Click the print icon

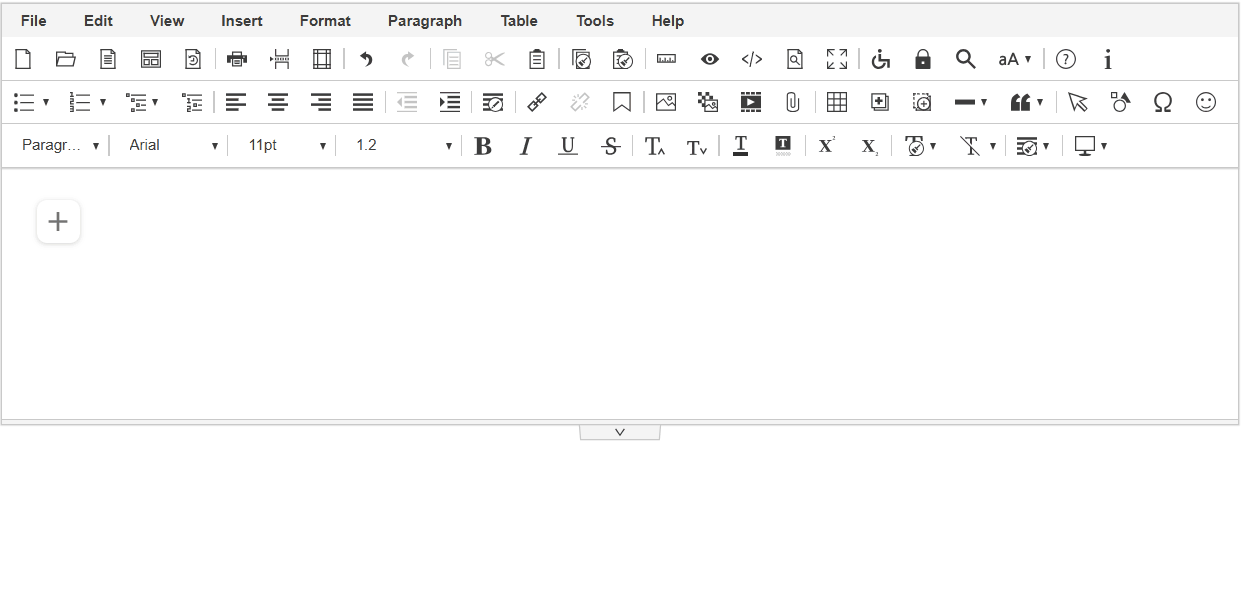pos(237,59)
